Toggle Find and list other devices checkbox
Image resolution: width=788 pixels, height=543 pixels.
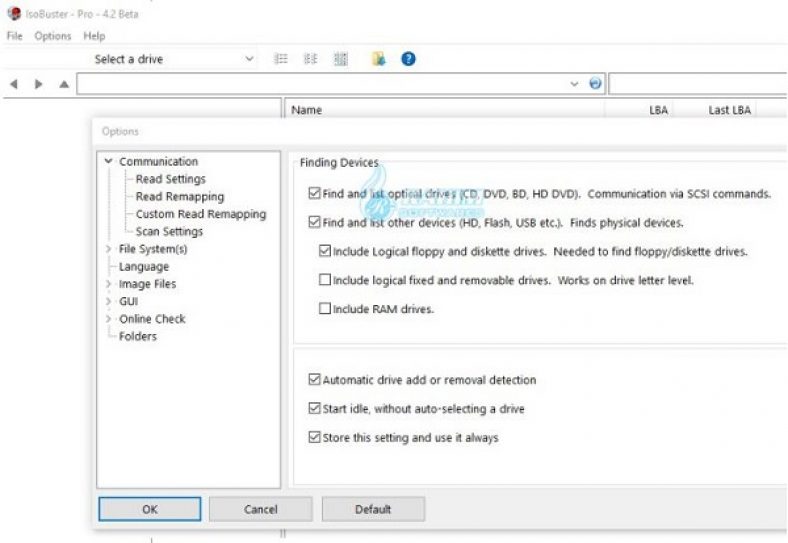315,222
